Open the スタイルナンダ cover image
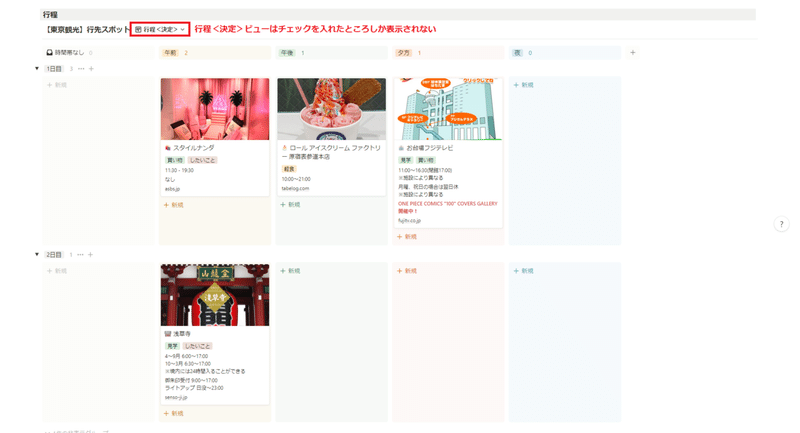 215,109
